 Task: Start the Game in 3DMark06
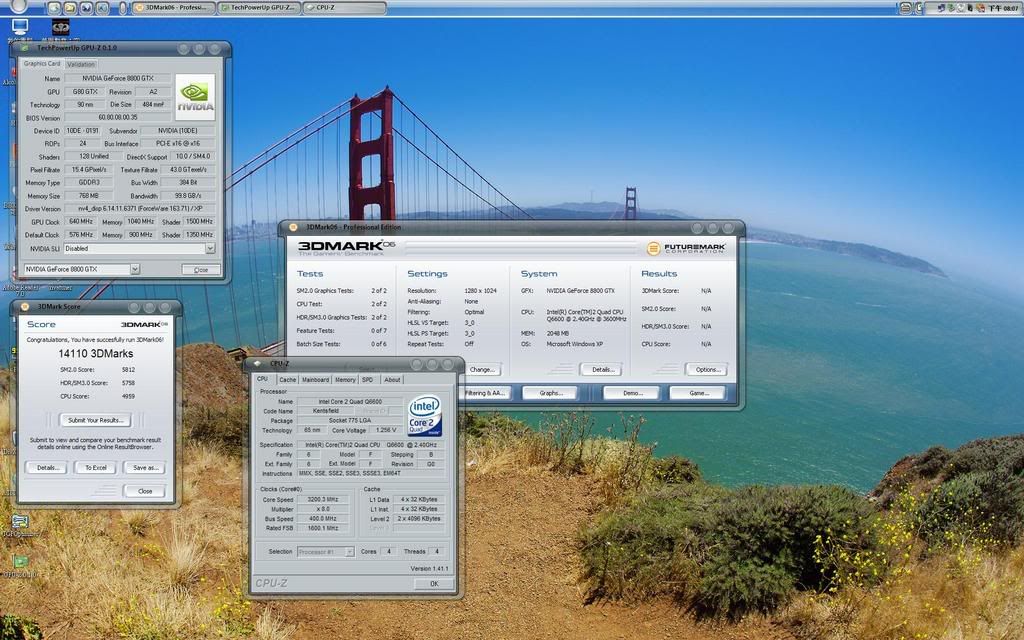697,393
